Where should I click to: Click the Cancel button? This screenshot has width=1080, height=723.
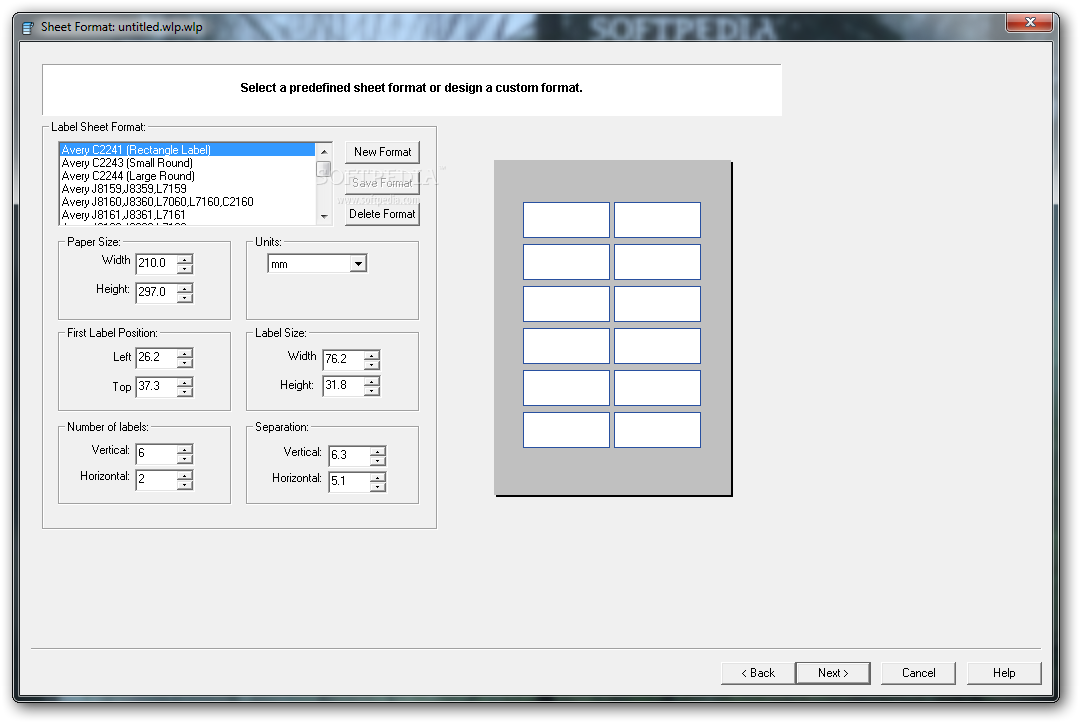[x=918, y=673]
